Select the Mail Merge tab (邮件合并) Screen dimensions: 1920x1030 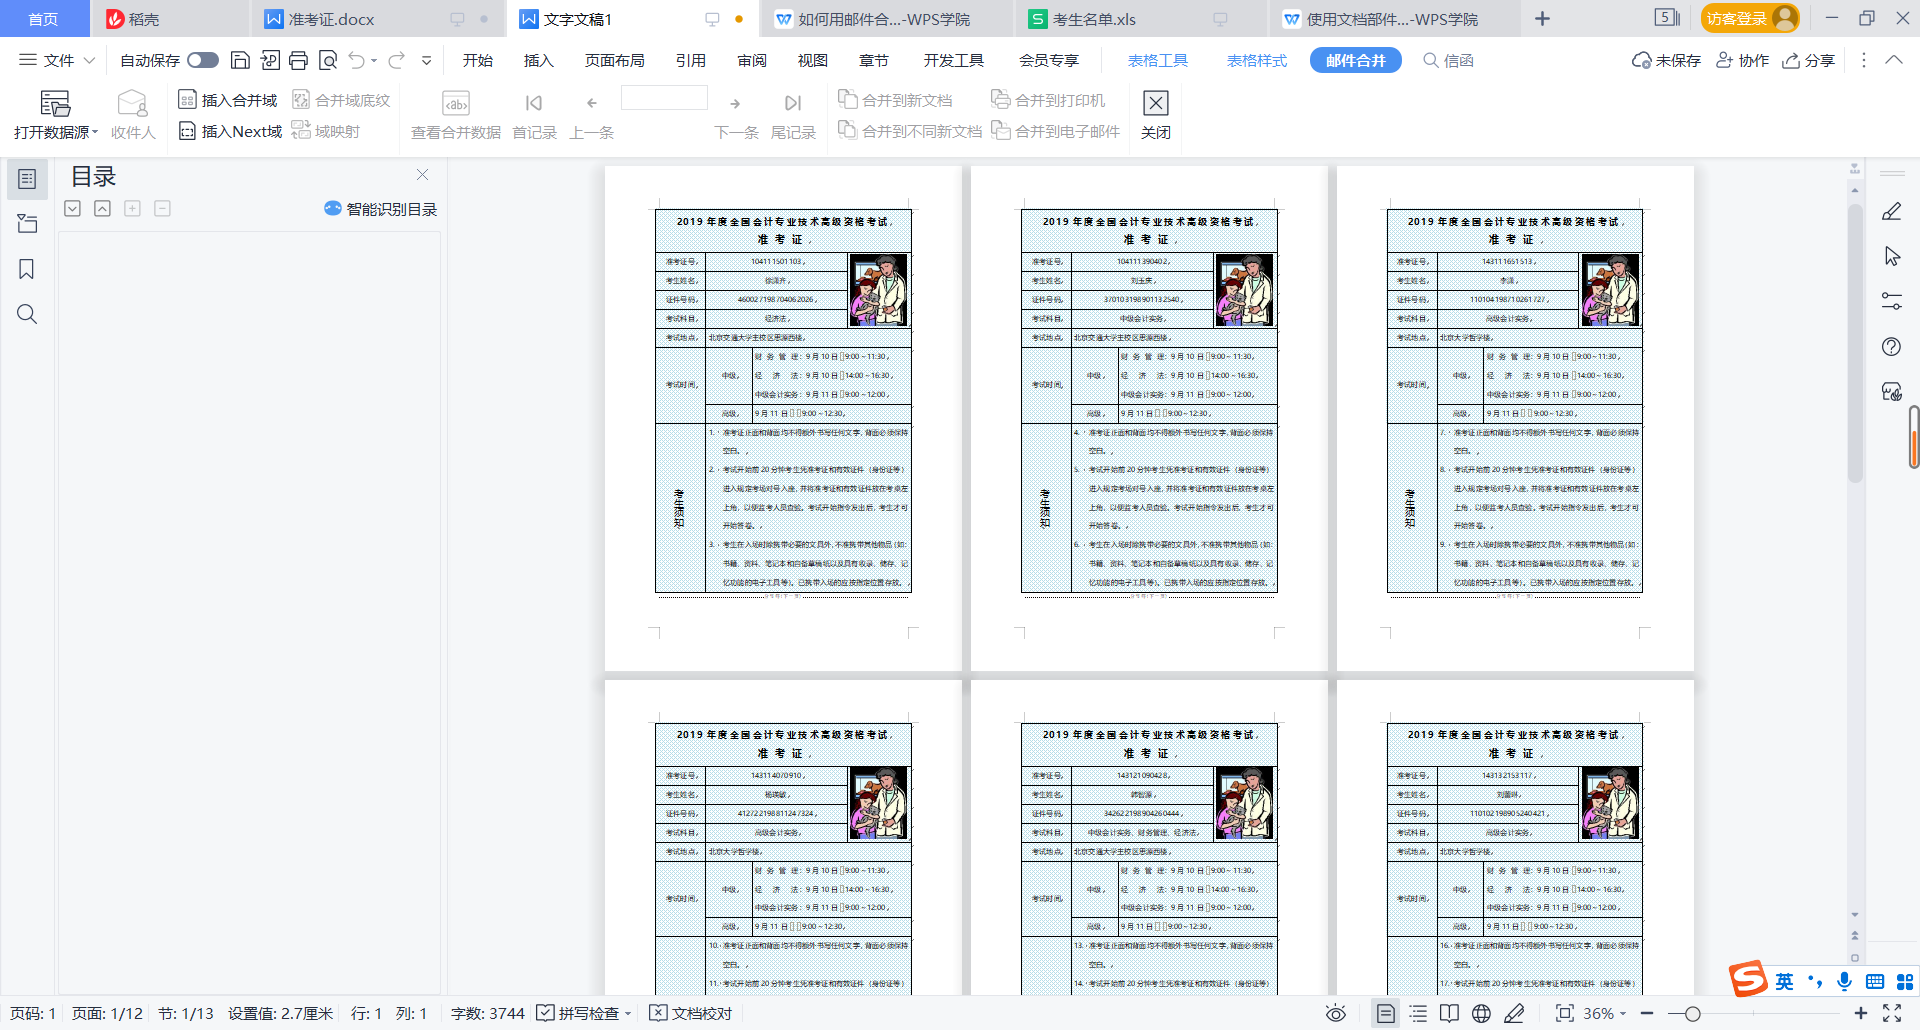[x=1356, y=60]
